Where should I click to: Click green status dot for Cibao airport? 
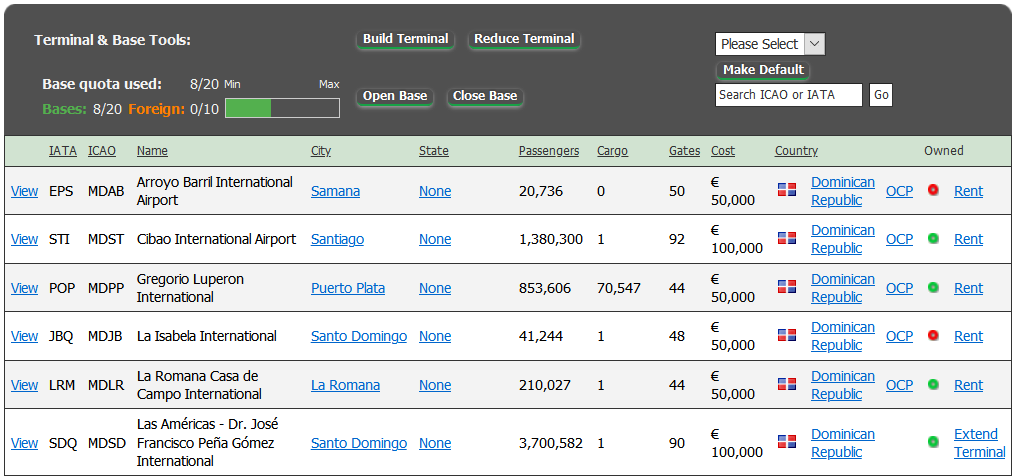click(933, 239)
